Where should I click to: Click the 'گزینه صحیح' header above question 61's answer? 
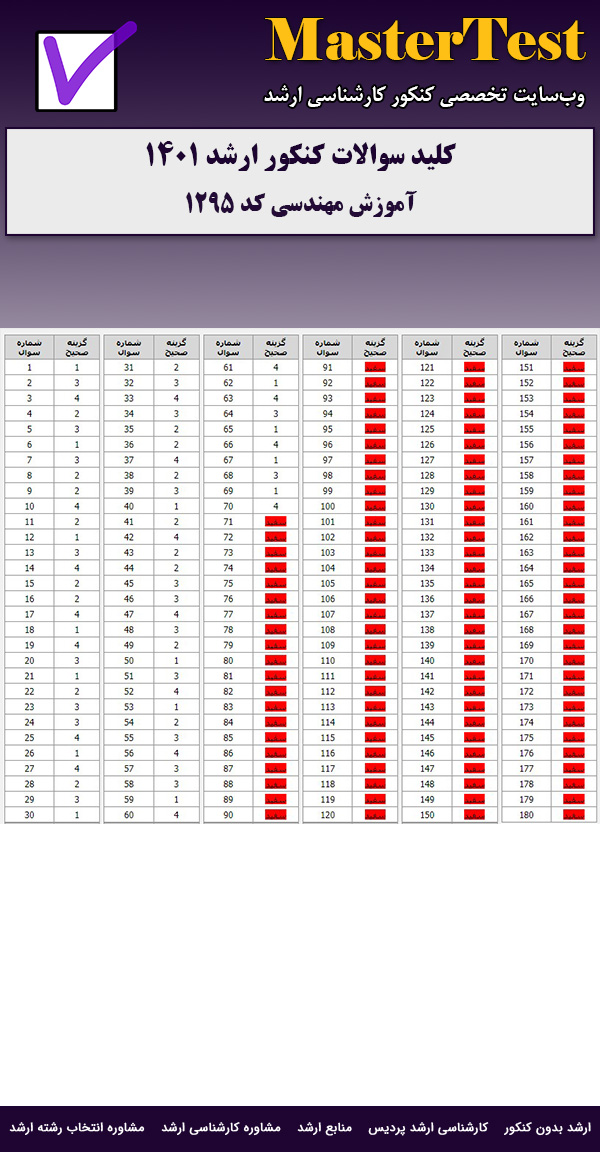pos(276,347)
